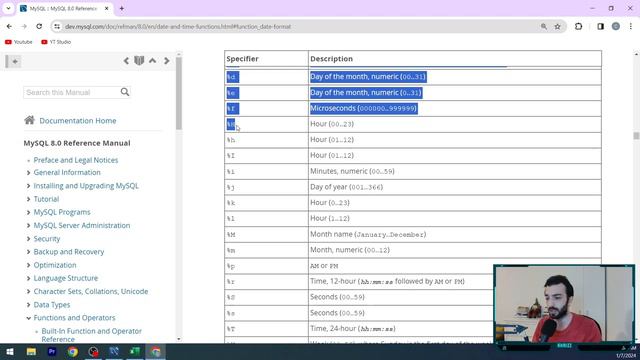640x360 pixels.
Task: Expand Backup and Recovery section
Action: pyautogui.click(x=29, y=252)
